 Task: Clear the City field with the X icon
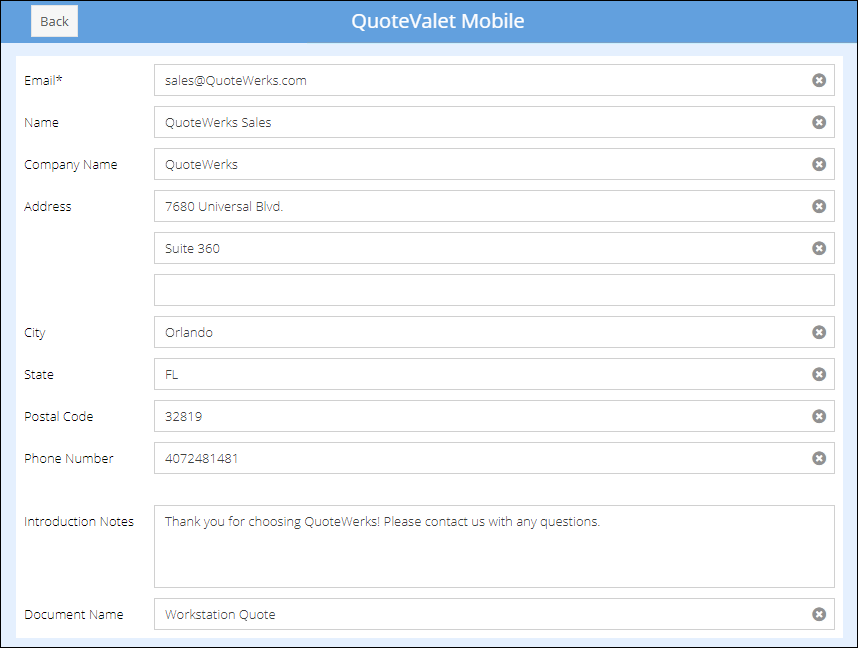(x=819, y=332)
